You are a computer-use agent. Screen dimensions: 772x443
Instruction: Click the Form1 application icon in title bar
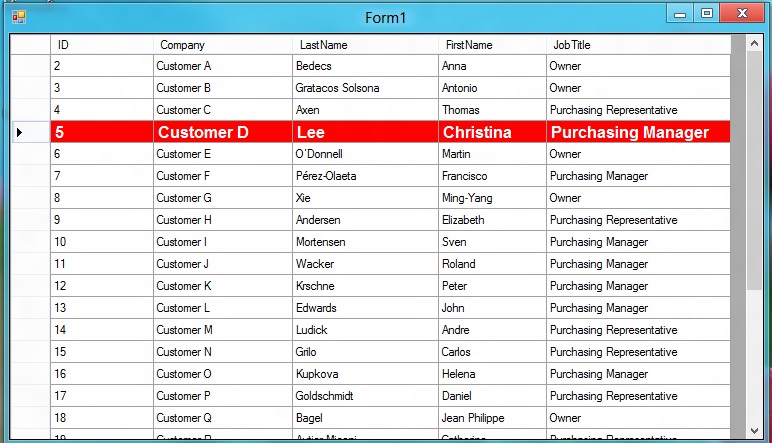pos(18,16)
